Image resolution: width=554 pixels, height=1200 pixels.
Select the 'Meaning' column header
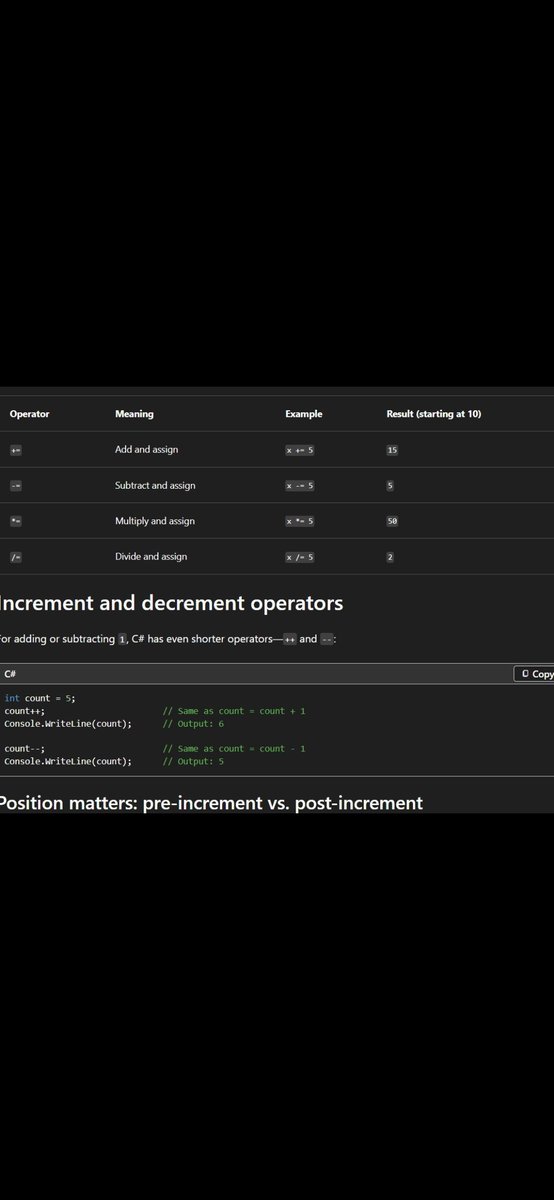[134, 414]
